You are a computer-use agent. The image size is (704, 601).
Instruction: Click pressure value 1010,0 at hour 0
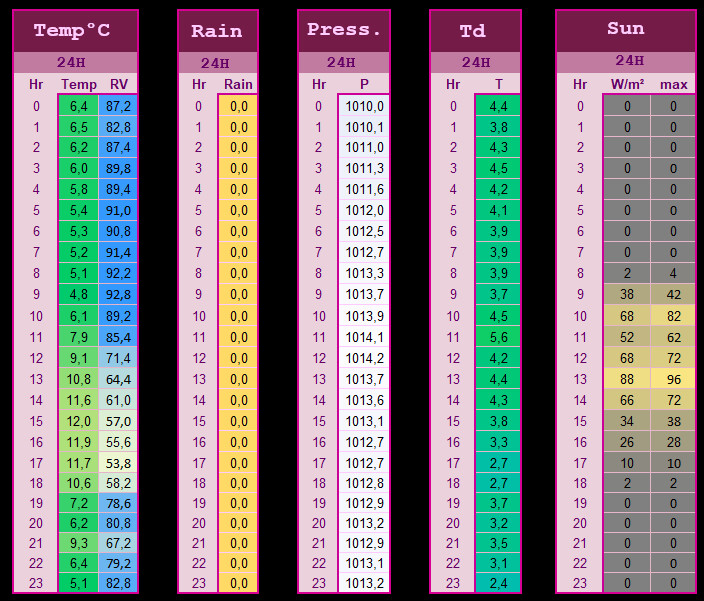coord(364,105)
